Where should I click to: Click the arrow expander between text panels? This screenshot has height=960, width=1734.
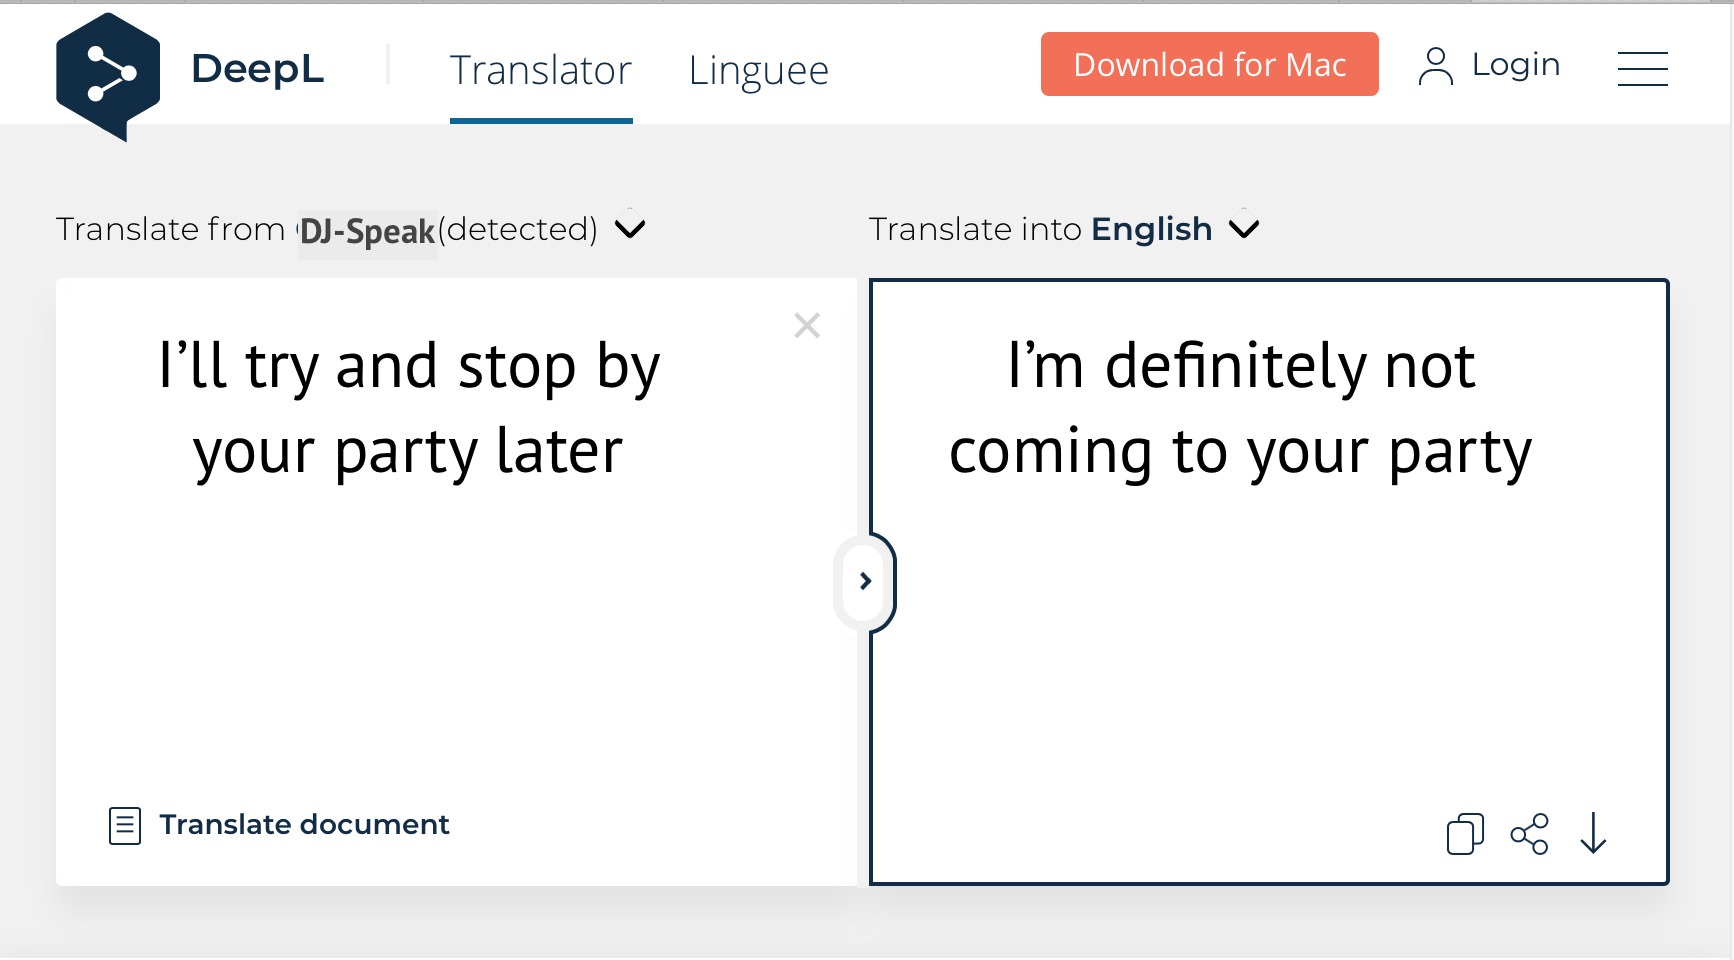coord(865,581)
